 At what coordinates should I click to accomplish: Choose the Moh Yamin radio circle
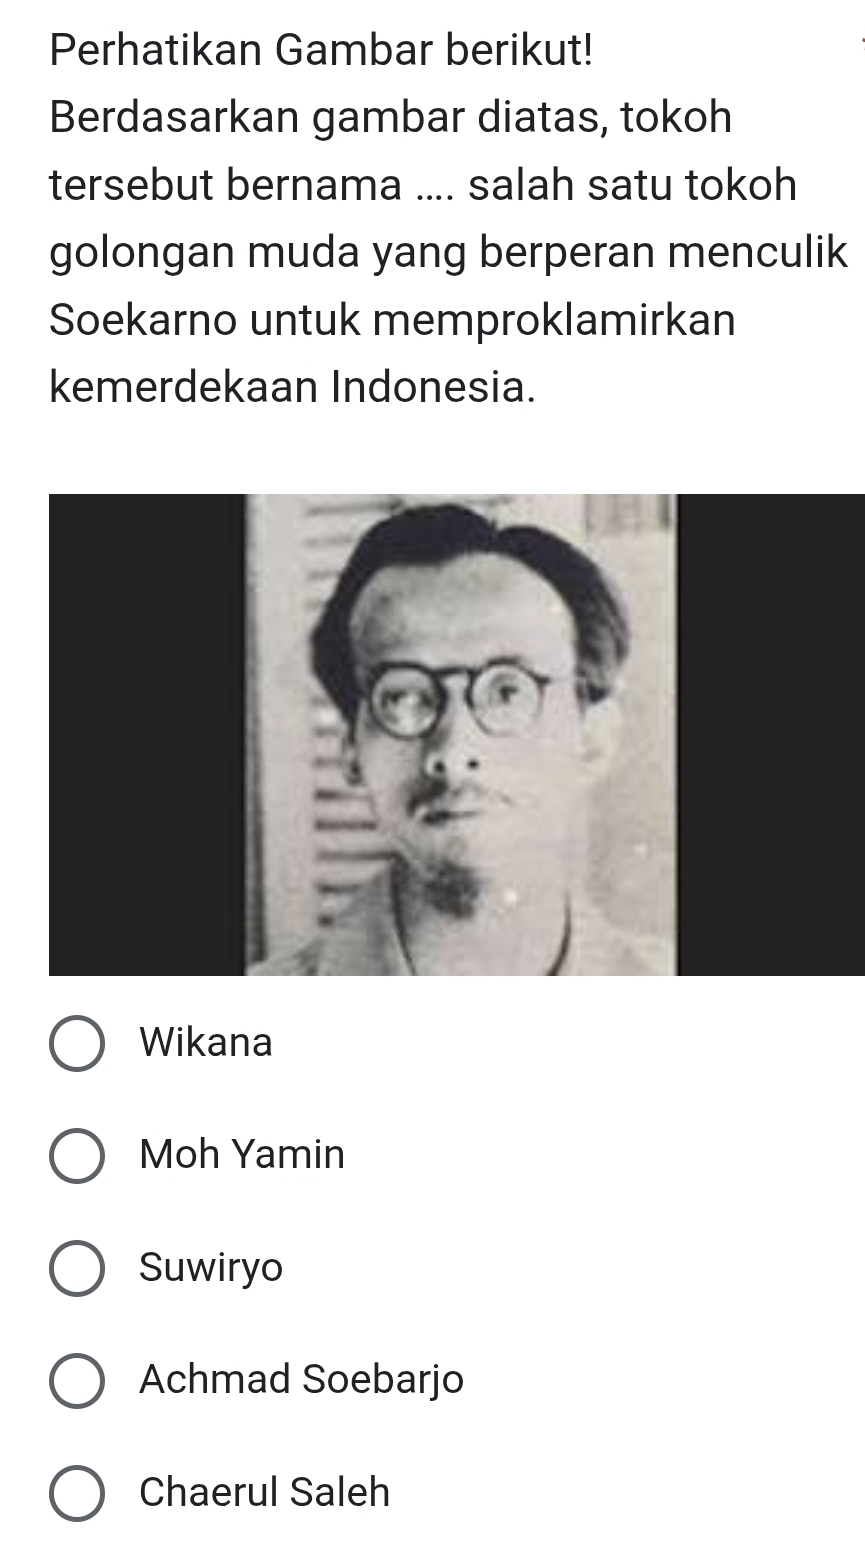(76, 1156)
